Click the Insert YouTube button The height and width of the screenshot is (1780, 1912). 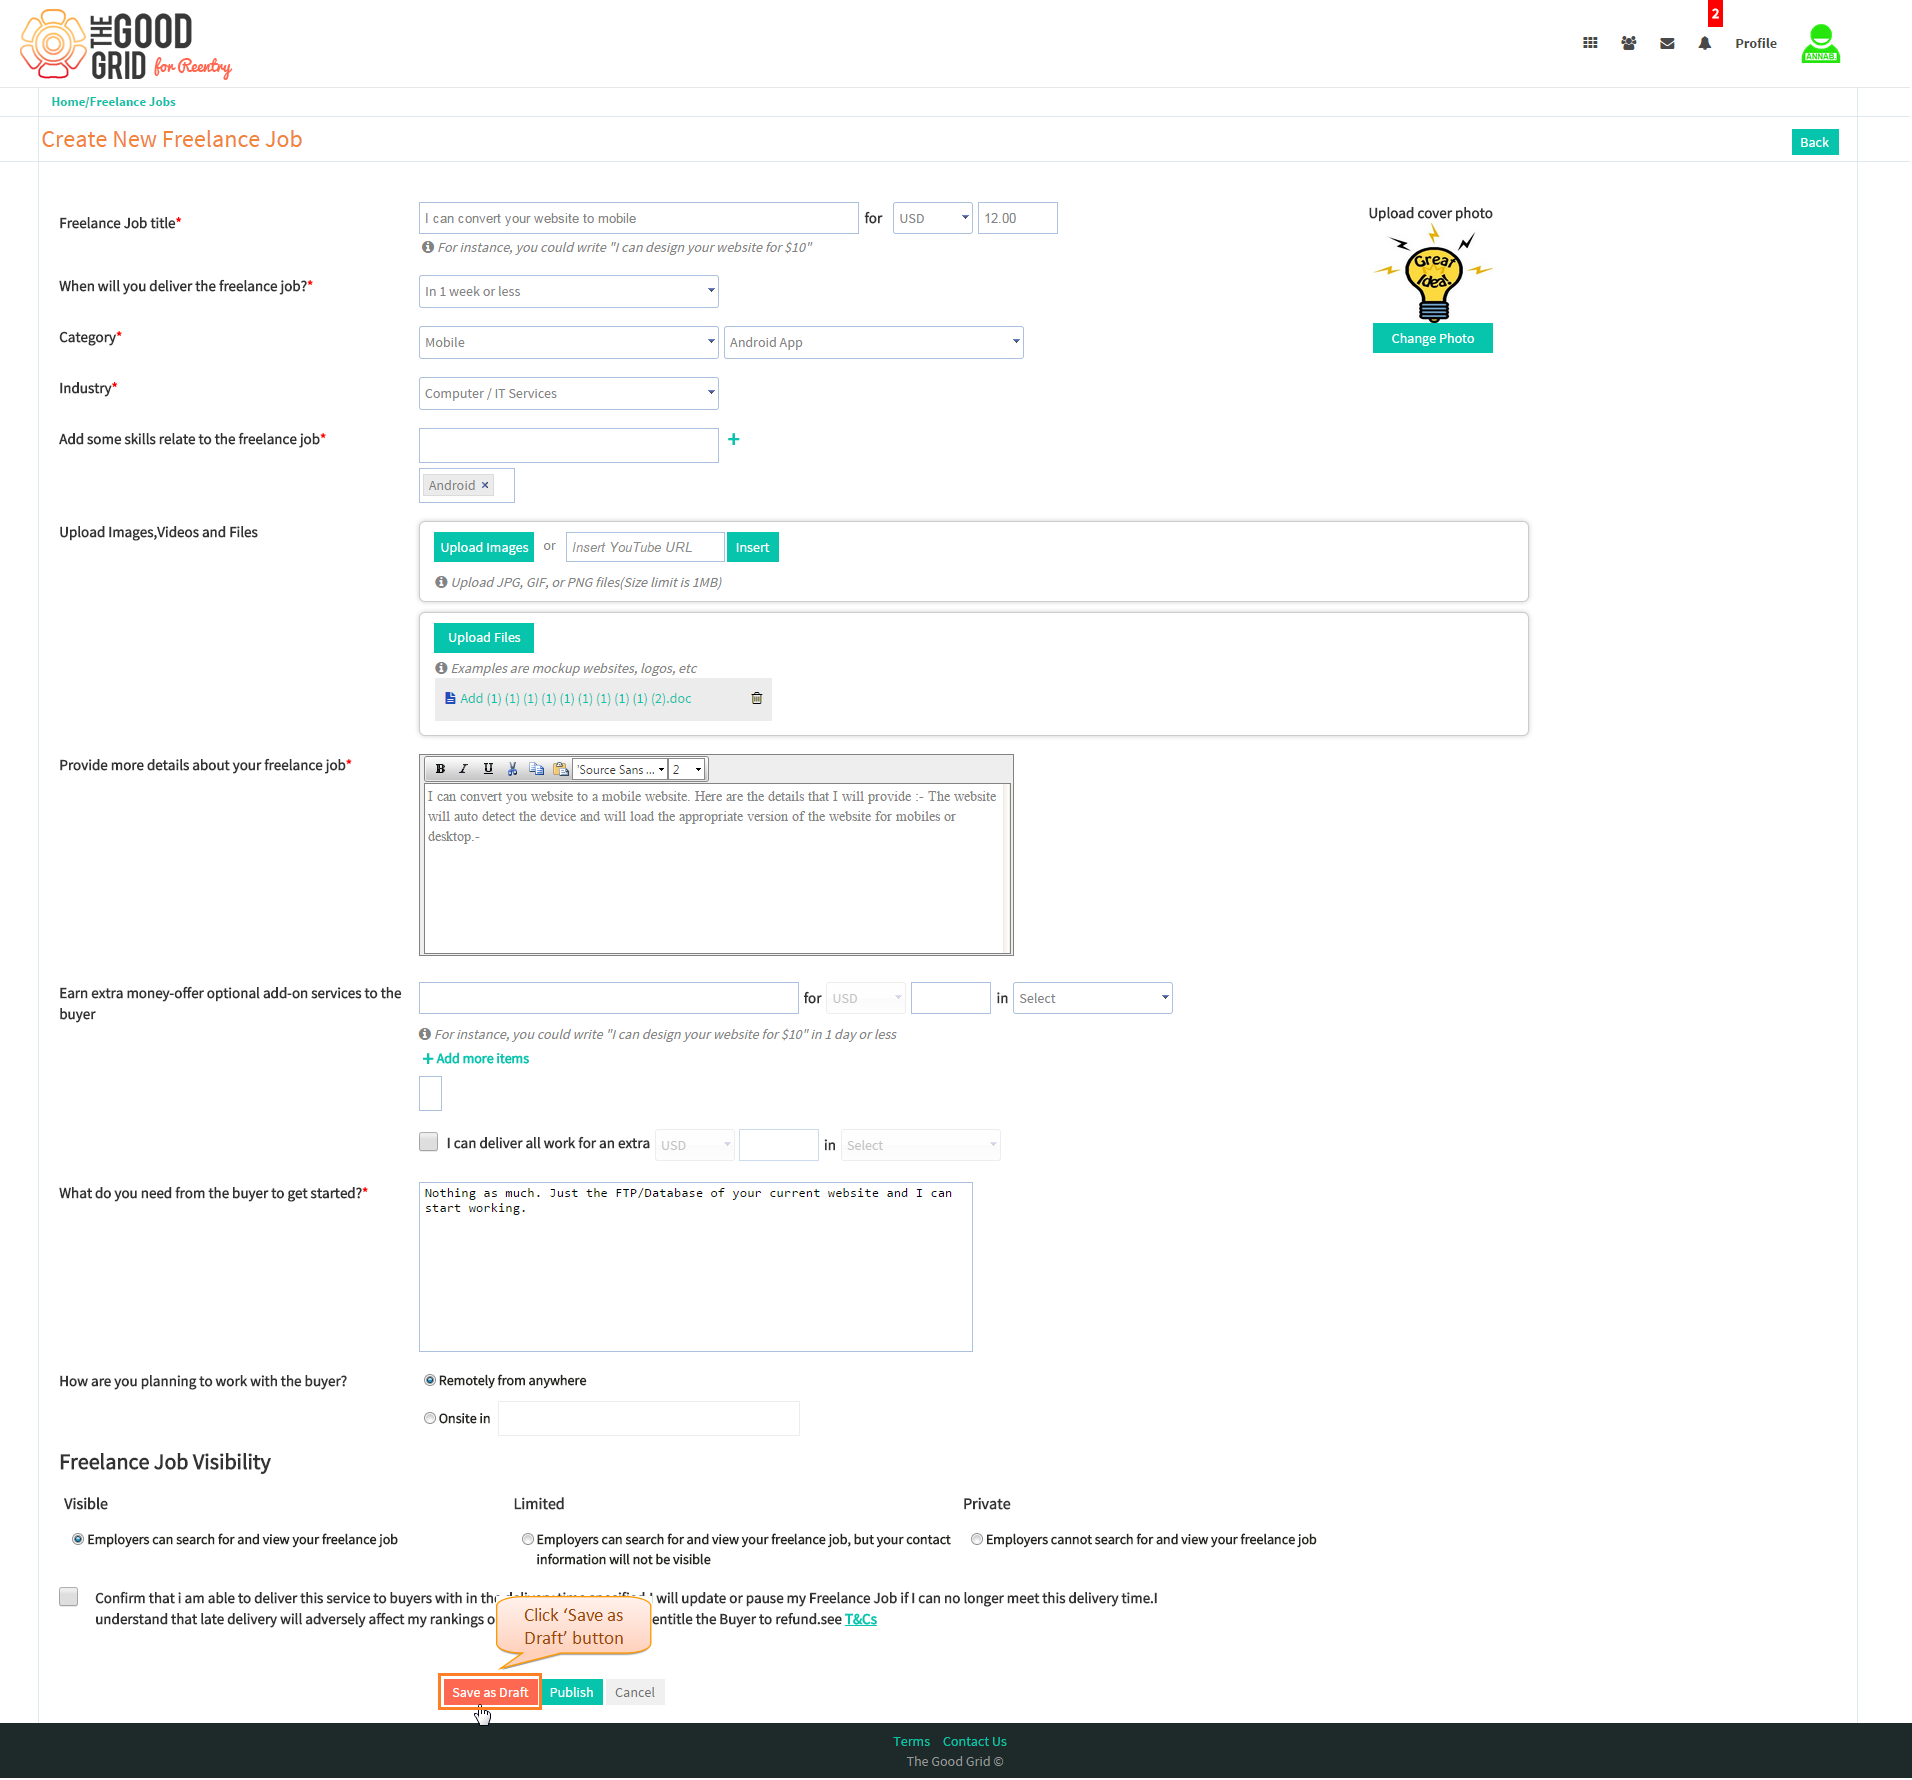click(753, 547)
